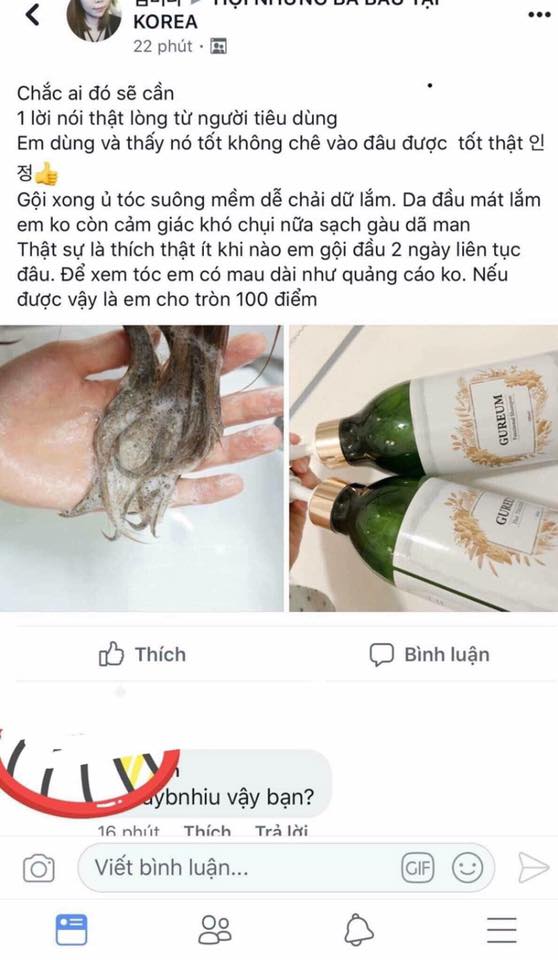Open the foamy hair photo

141,468
